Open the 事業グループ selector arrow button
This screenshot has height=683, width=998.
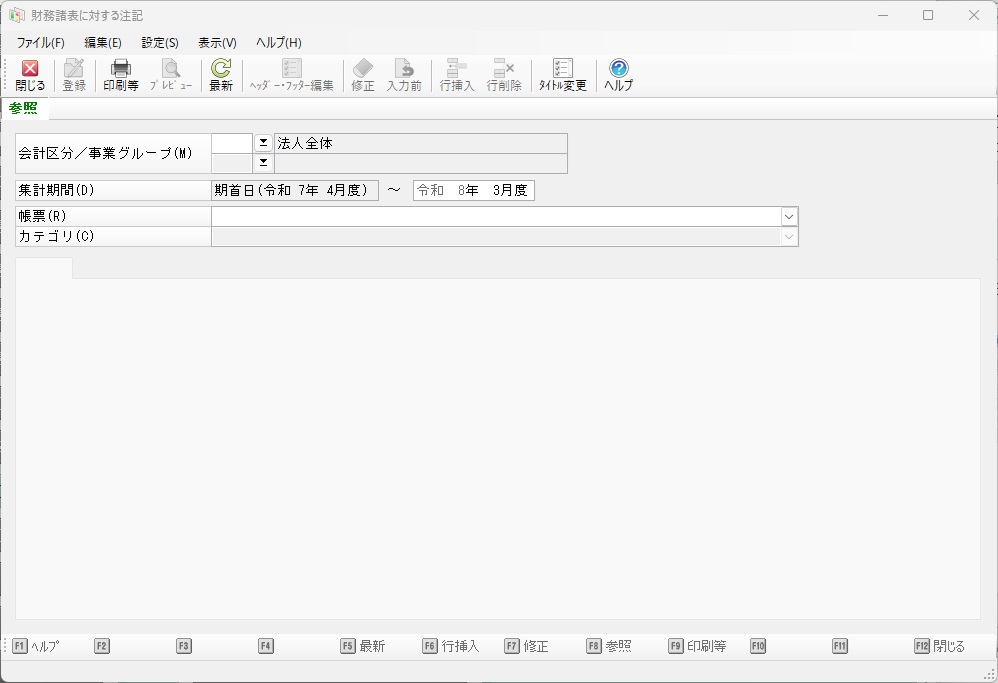pyautogui.click(x=263, y=162)
